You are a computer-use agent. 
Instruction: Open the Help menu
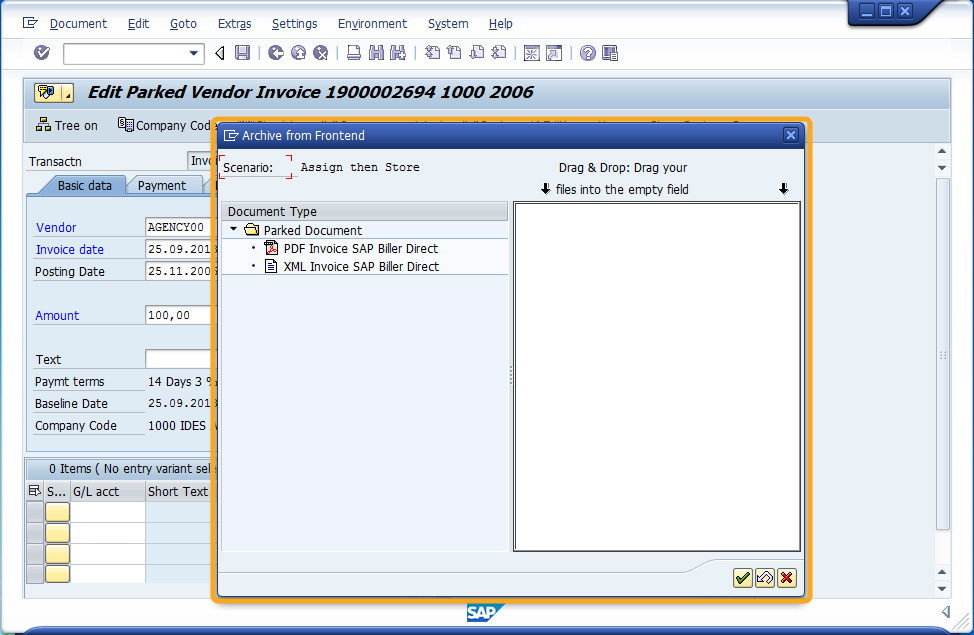[x=501, y=24]
